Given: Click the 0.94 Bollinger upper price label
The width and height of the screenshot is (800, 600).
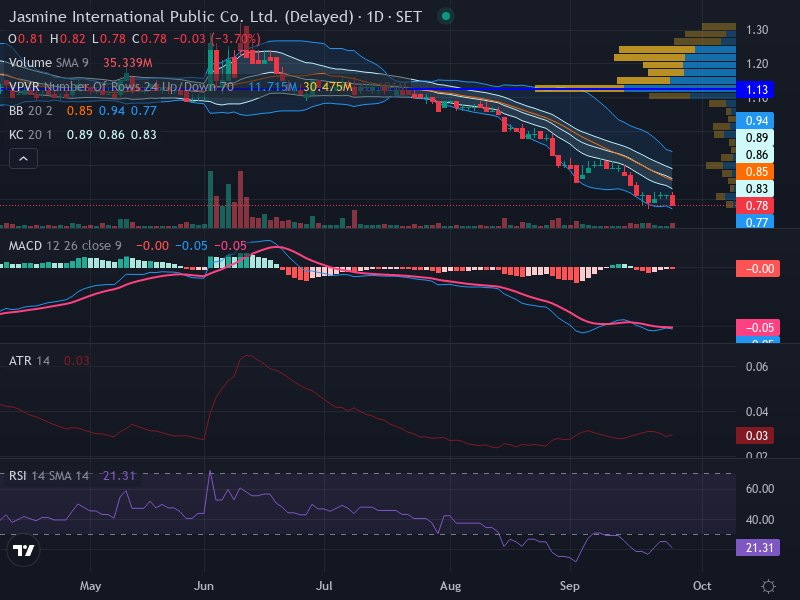Looking at the screenshot, I should pyautogui.click(x=756, y=121).
